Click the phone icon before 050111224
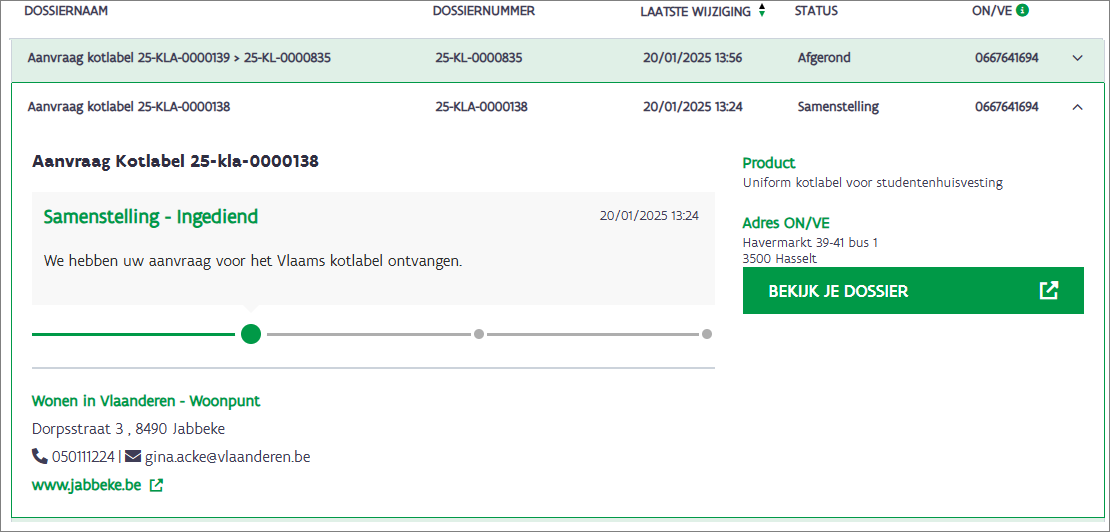Screen dimensions: 1110x532 point(40,457)
